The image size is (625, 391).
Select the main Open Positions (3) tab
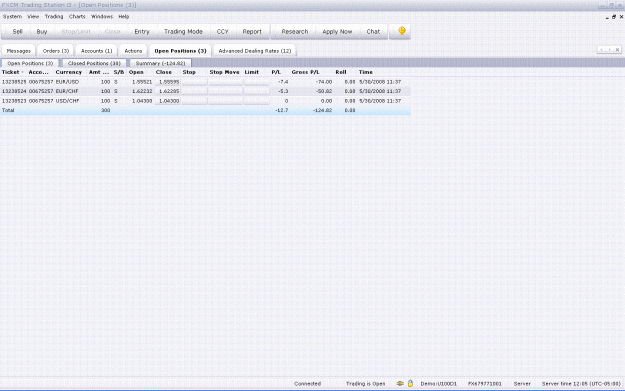click(180, 51)
